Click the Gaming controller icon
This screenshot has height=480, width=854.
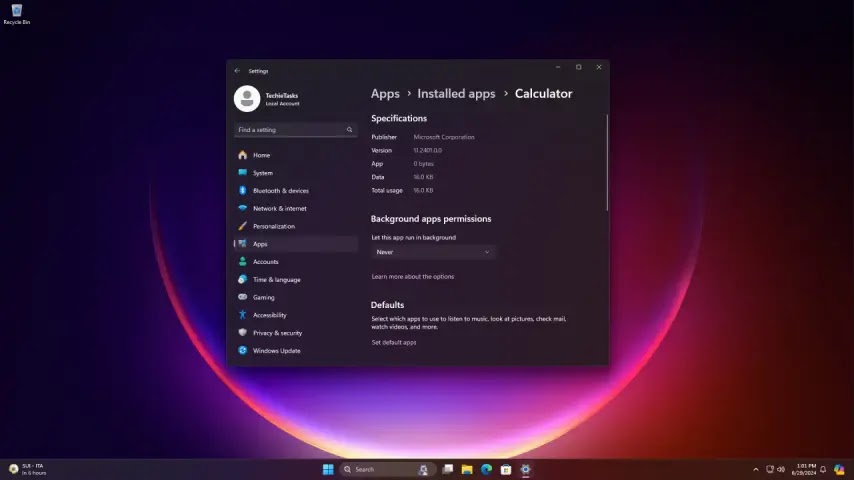click(242, 297)
